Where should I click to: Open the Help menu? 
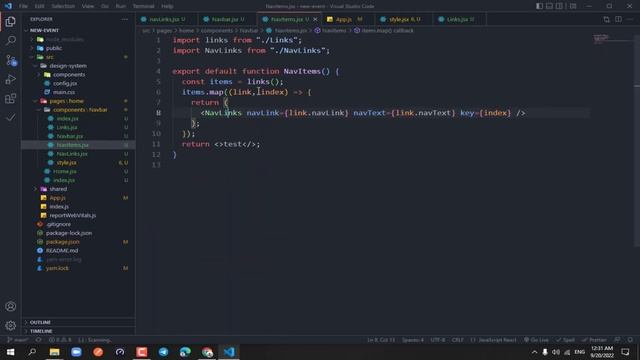[167, 6]
